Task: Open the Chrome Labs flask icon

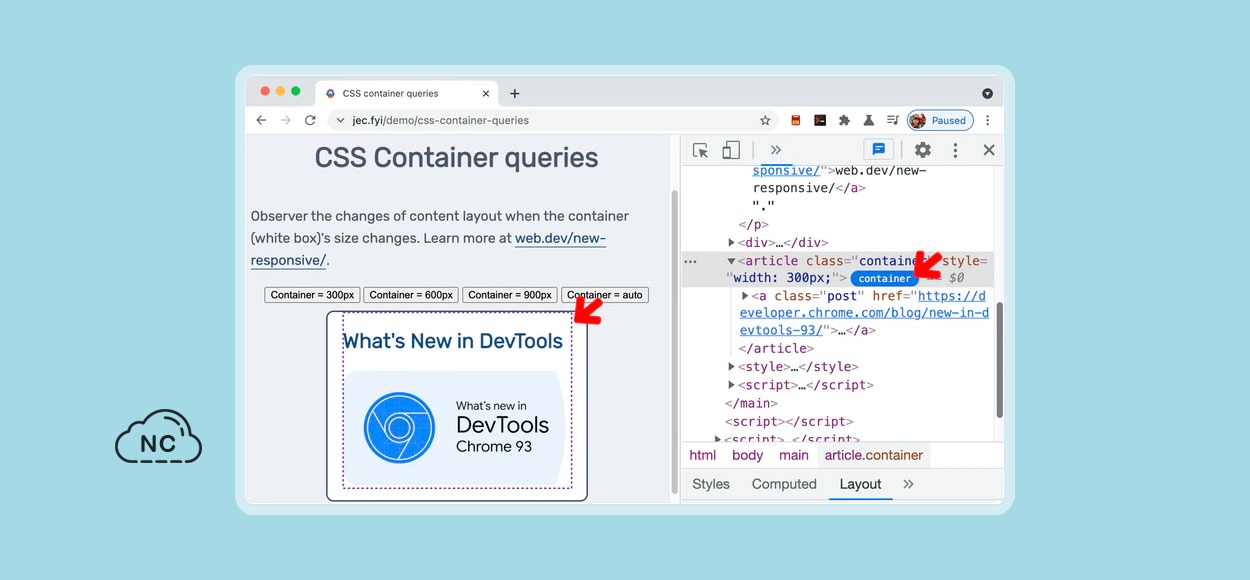Action: [868, 120]
